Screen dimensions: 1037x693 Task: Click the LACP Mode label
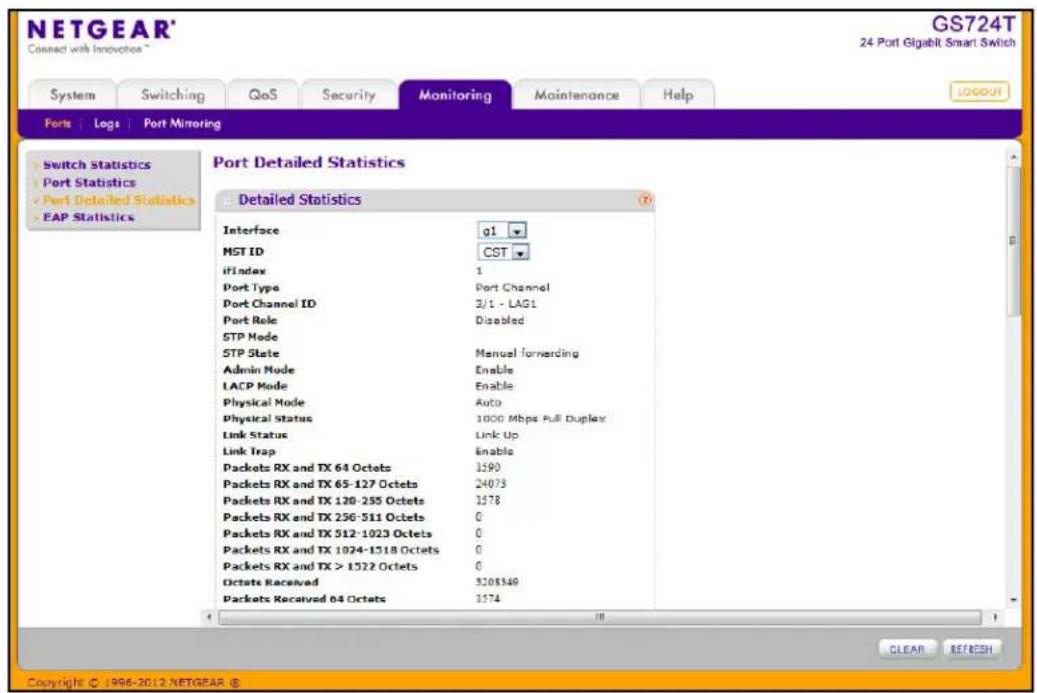click(255, 386)
